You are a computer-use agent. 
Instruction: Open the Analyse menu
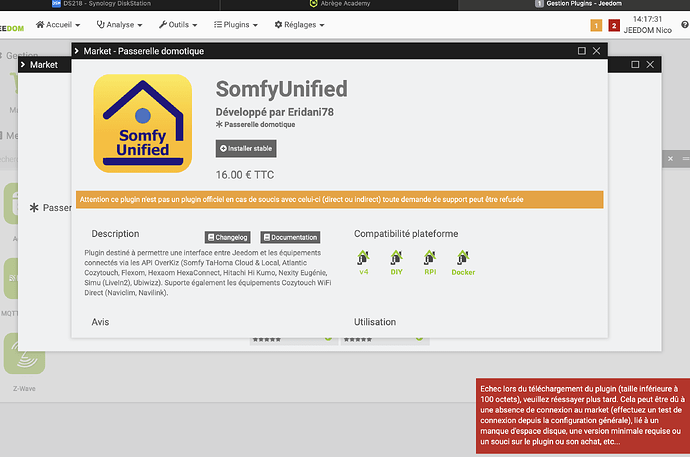coord(119,25)
